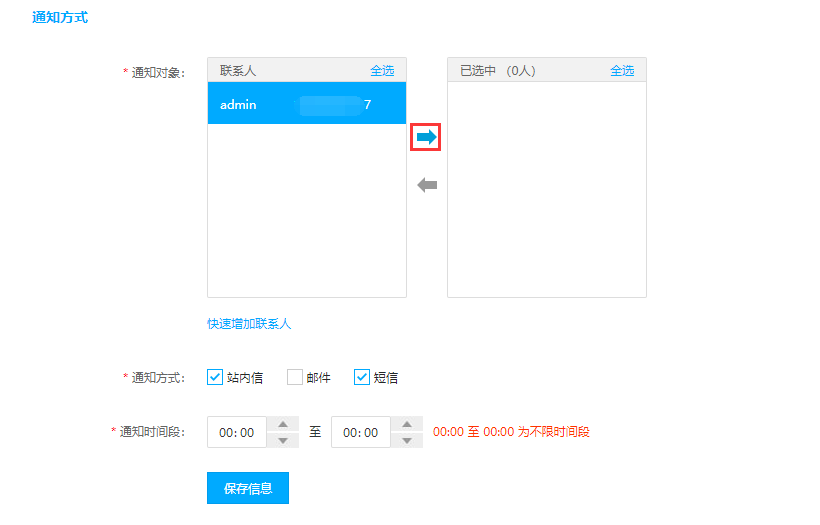Click 全选 in the 联系人 panel
Viewport: 820px width, 525px height.
pos(382,70)
